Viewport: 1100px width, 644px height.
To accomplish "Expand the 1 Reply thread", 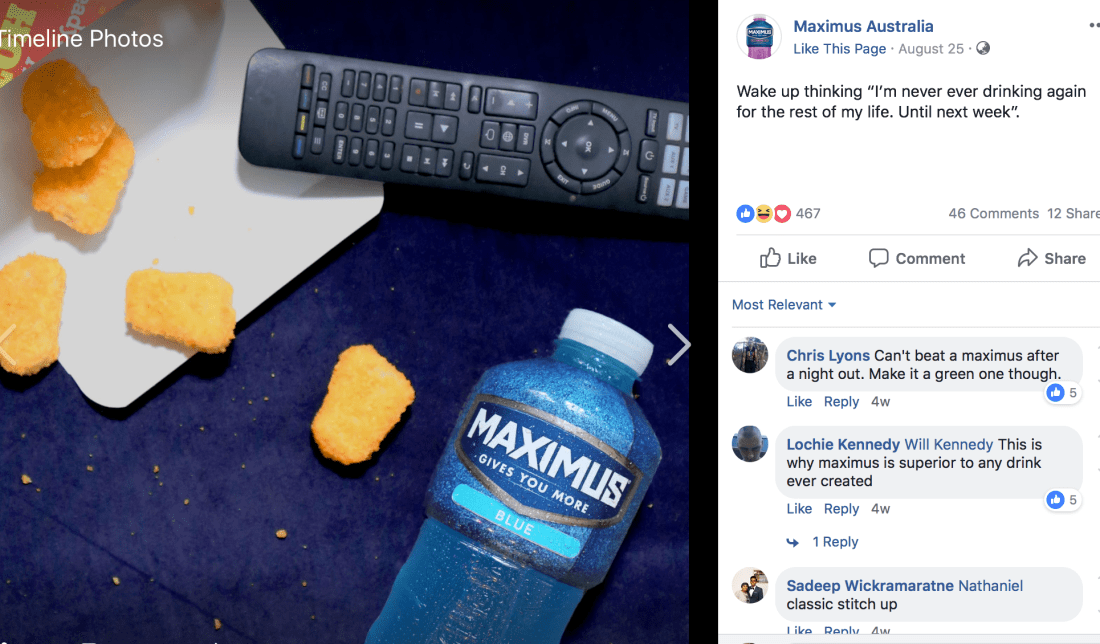I will [x=835, y=542].
